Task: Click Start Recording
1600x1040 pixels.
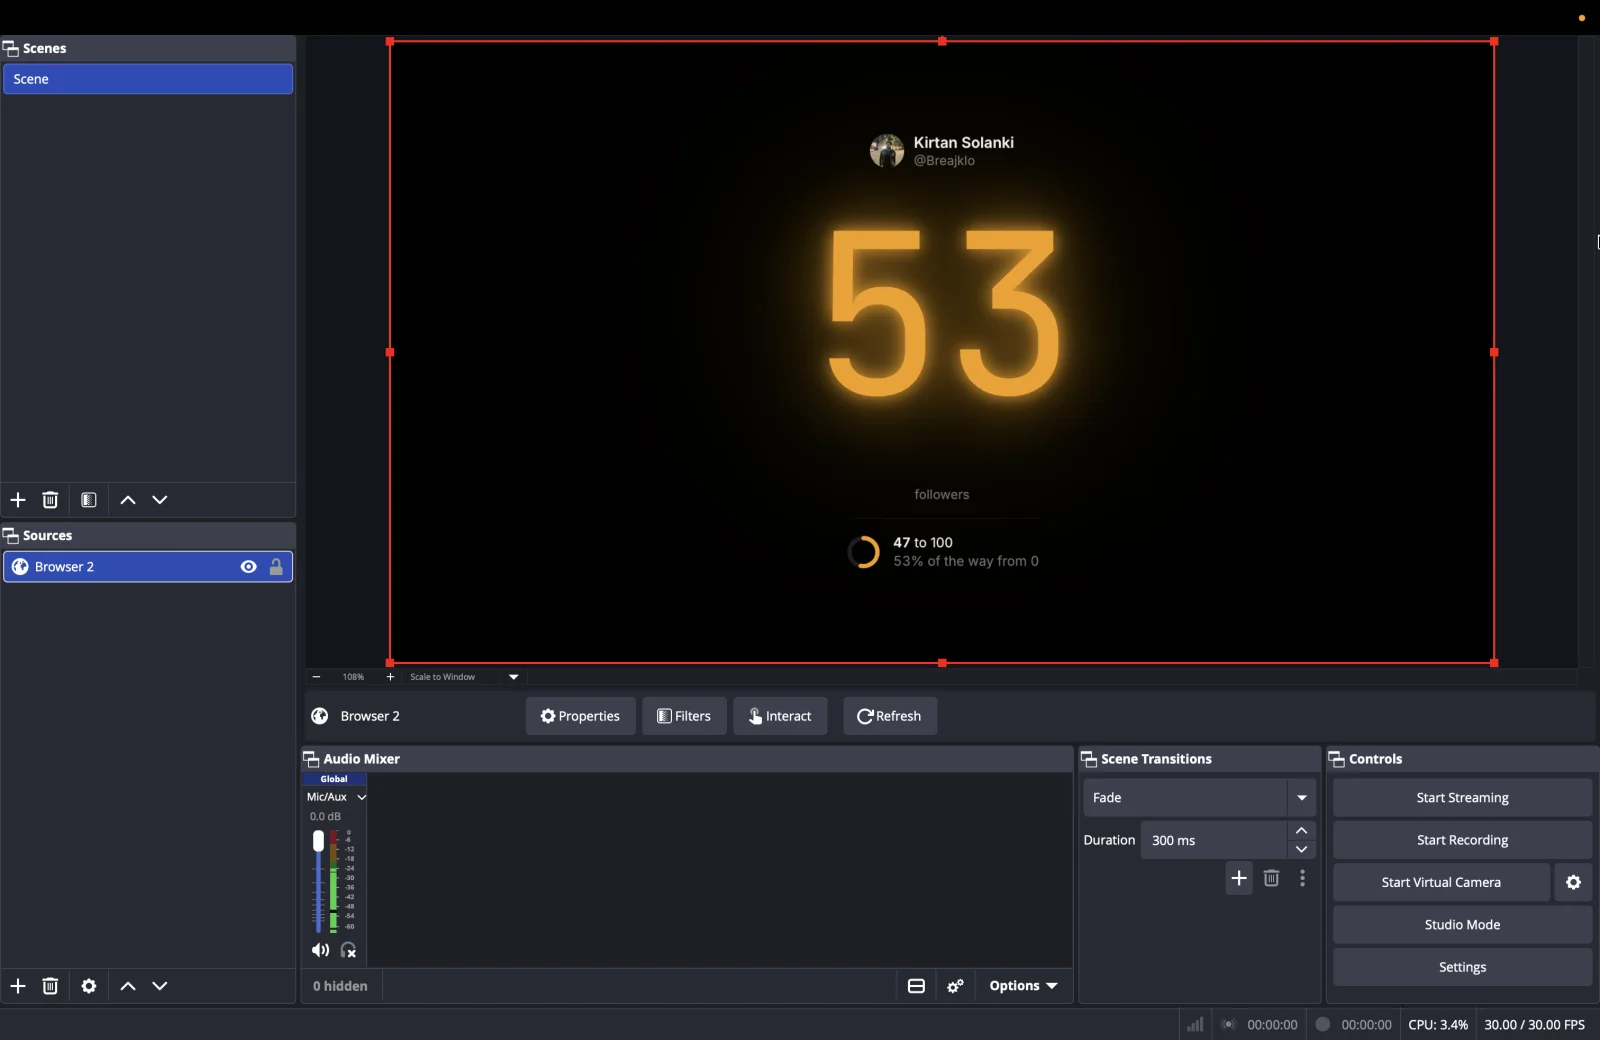Action: coord(1462,840)
